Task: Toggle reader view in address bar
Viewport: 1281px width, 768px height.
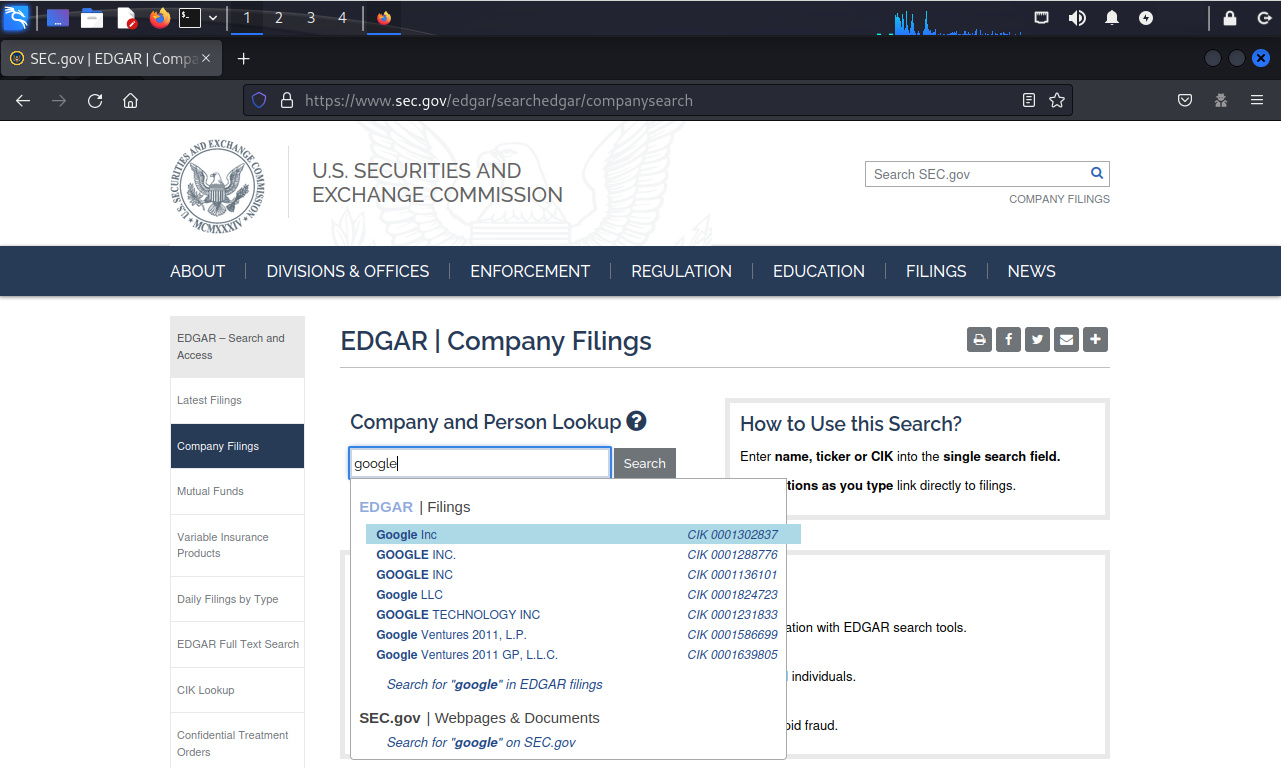Action: tap(1029, 100)
